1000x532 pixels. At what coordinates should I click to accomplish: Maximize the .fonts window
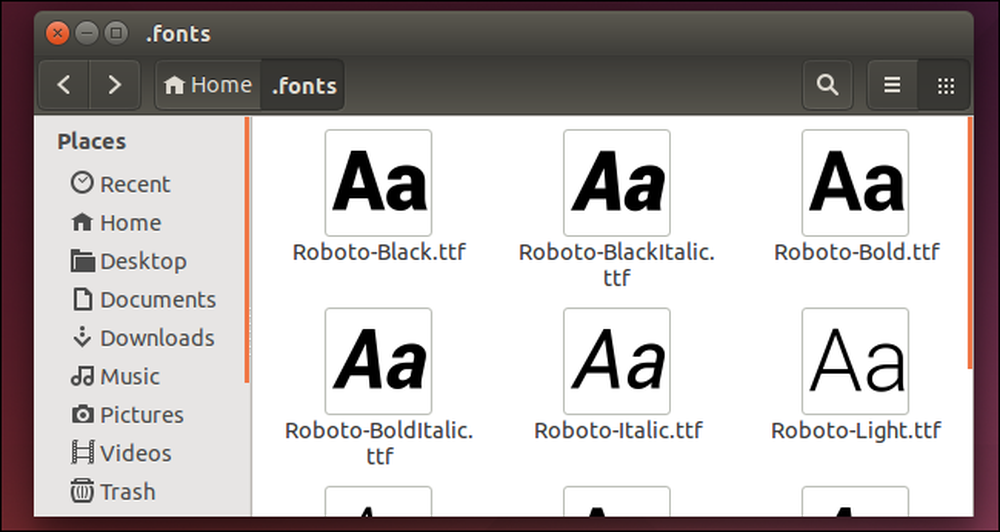coord(115,33)
